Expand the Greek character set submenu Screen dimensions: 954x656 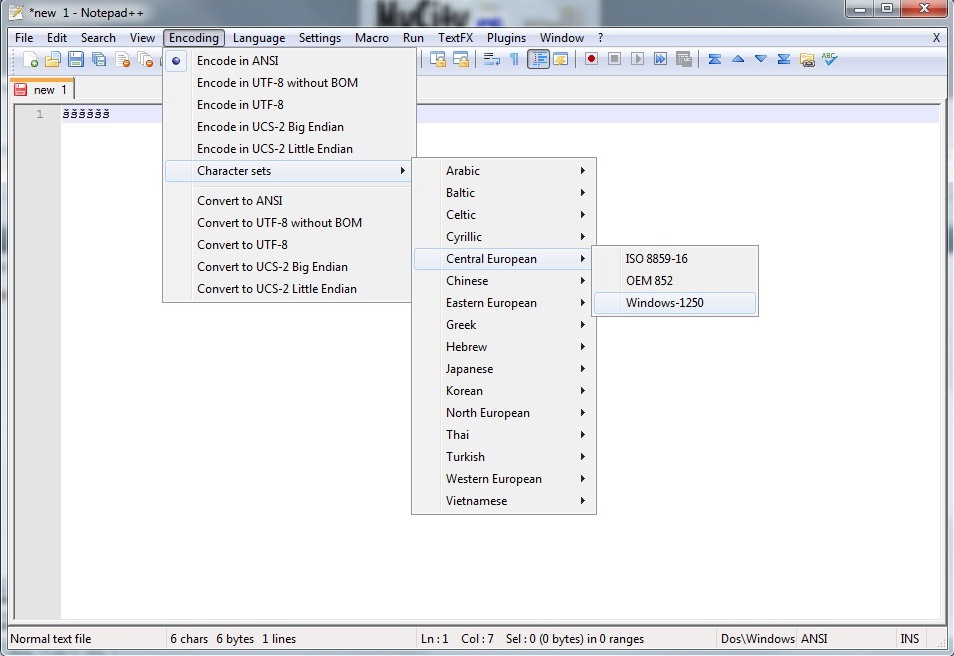click(504, 325)
